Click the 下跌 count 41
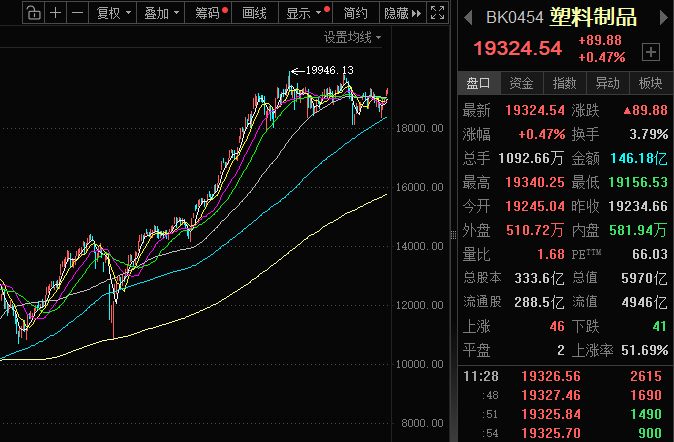Image resolution: width=674 pixels, height=442 pixels. 660,326
